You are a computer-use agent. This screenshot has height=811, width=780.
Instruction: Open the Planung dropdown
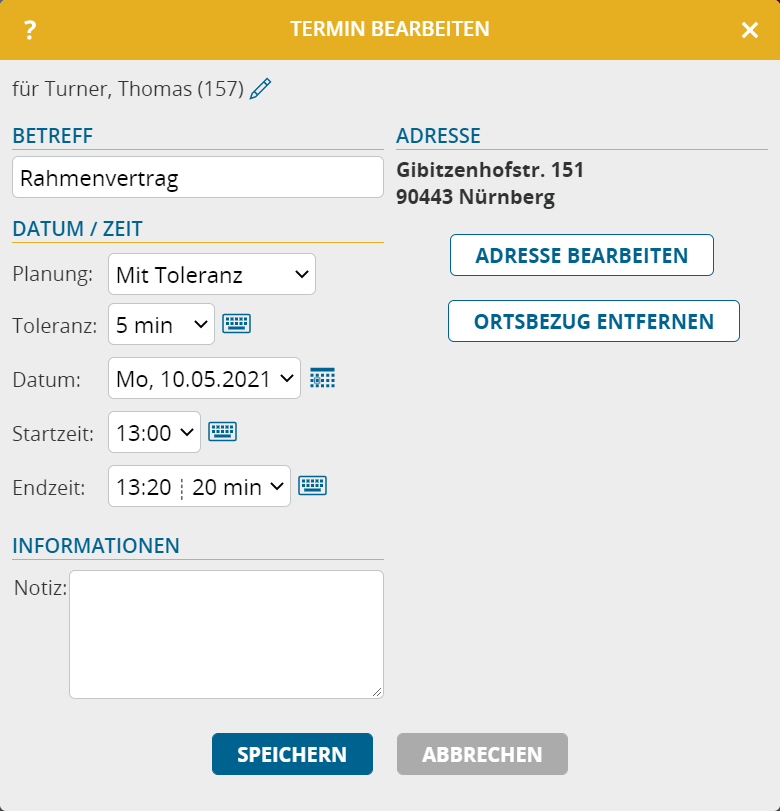[211, 274]
